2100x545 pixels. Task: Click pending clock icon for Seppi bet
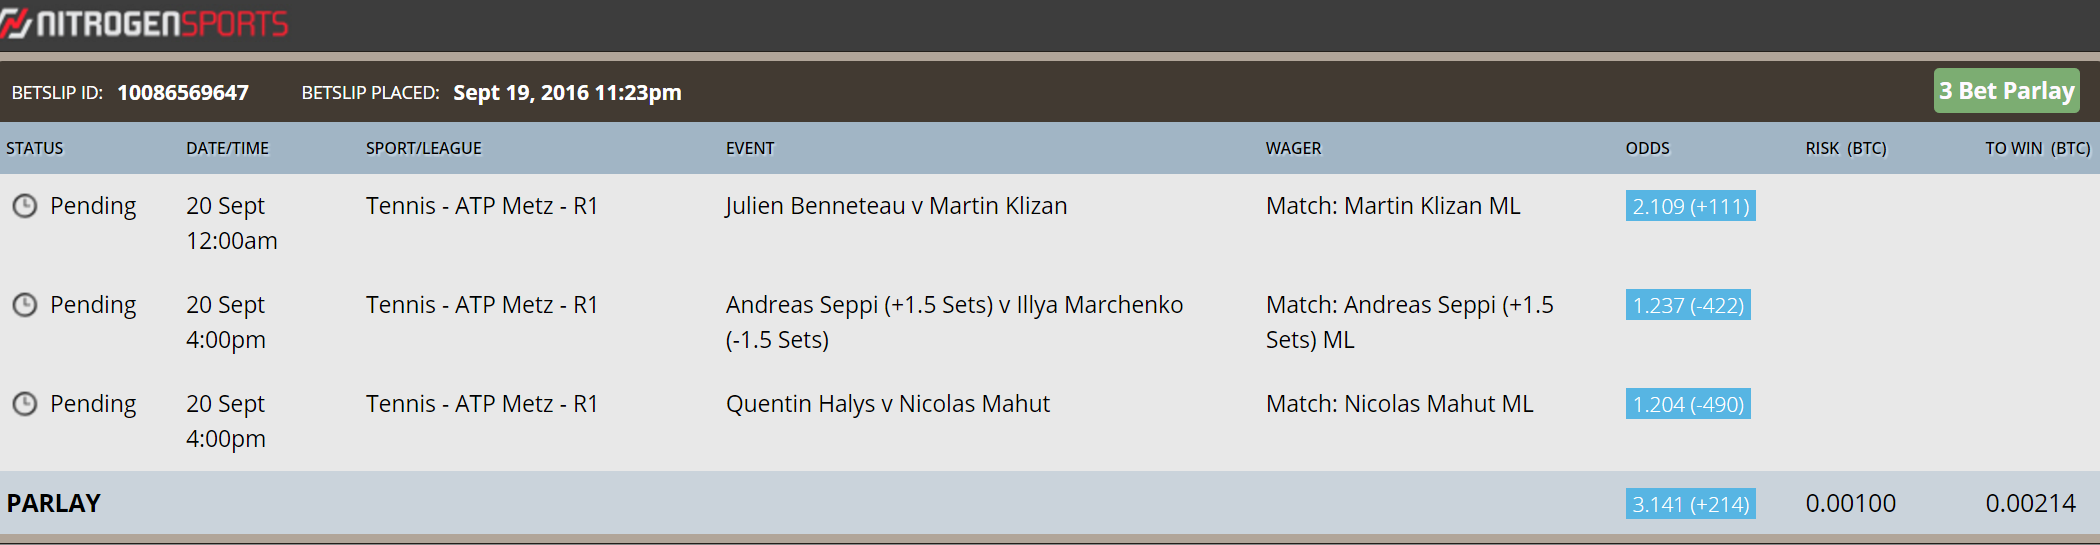25,305
